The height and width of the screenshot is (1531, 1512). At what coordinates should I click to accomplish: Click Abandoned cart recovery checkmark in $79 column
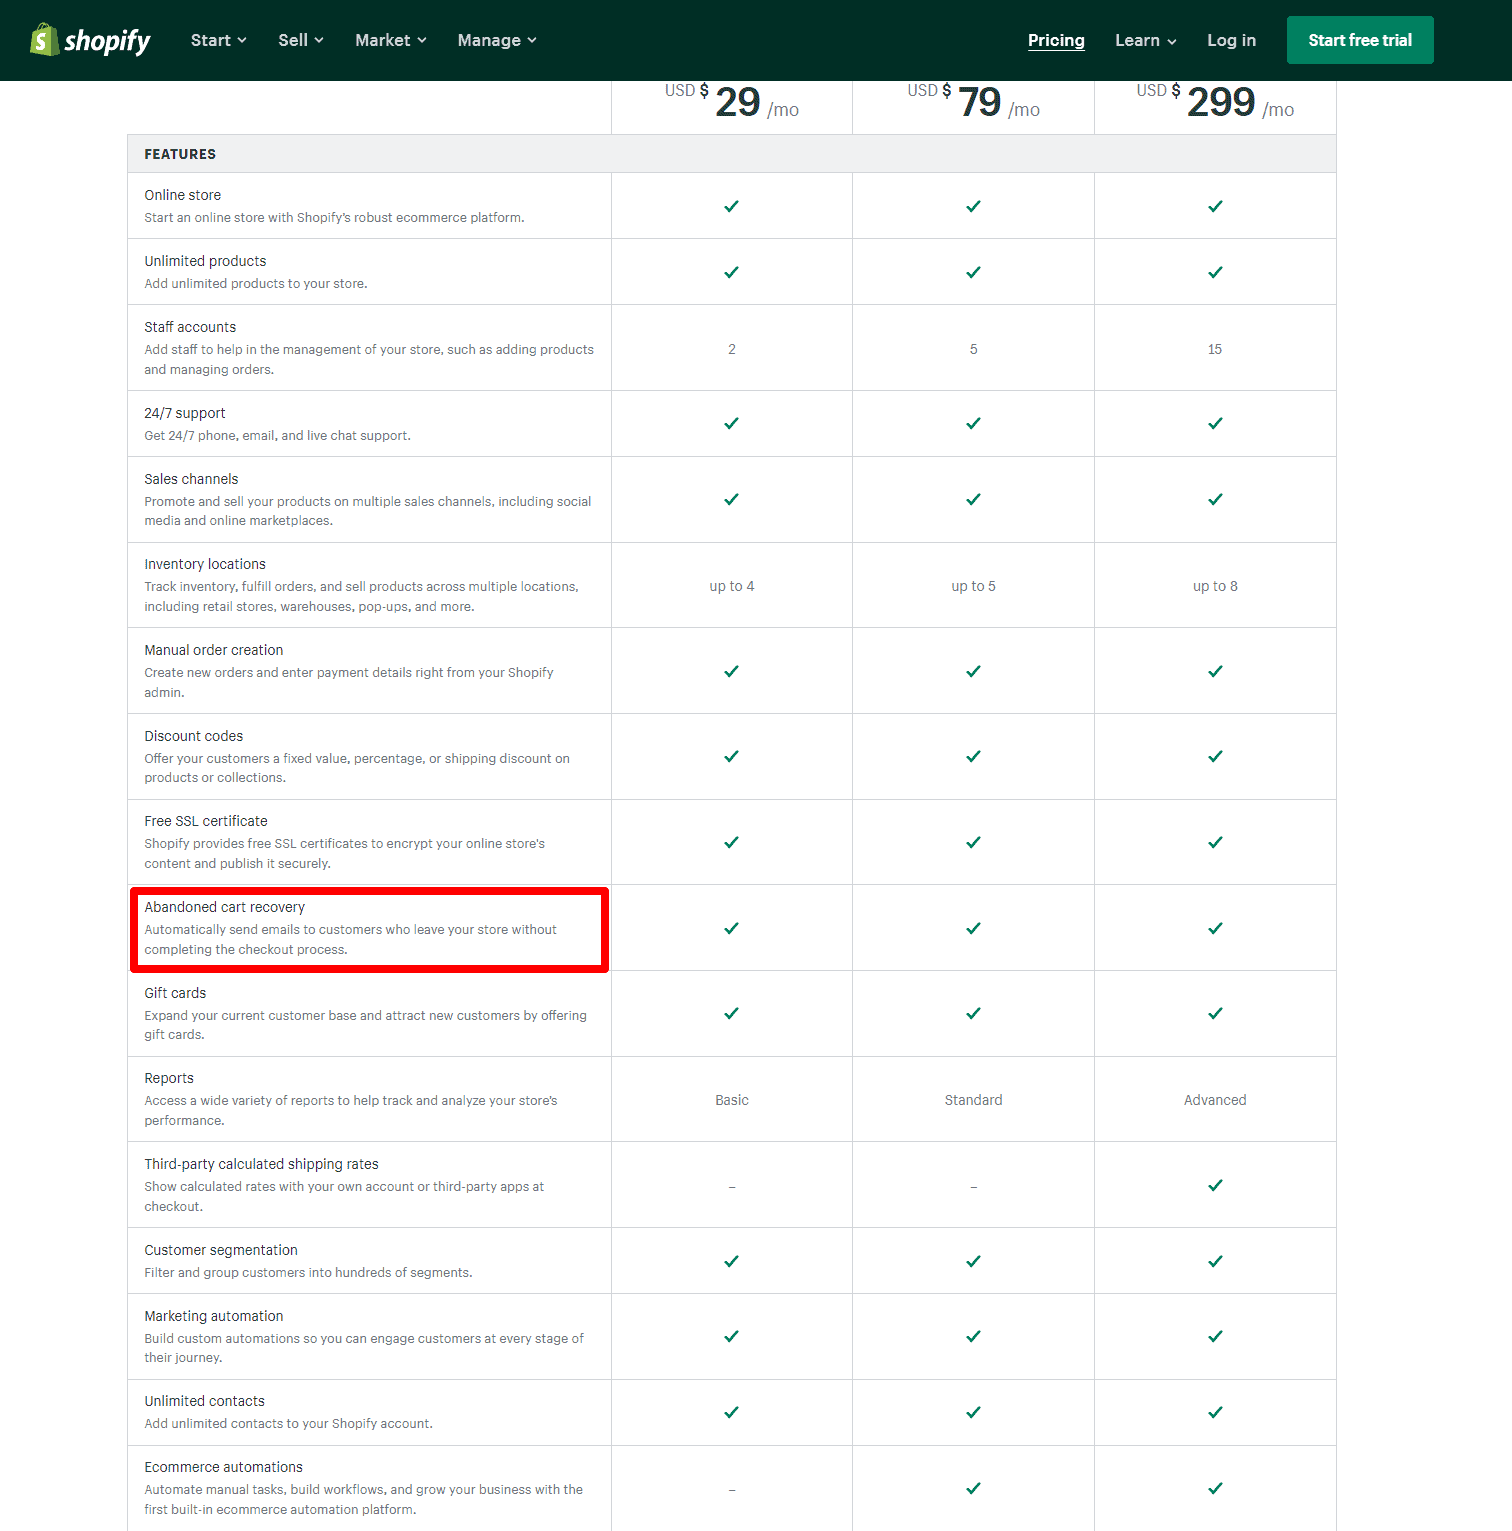(x=973, y=927)
